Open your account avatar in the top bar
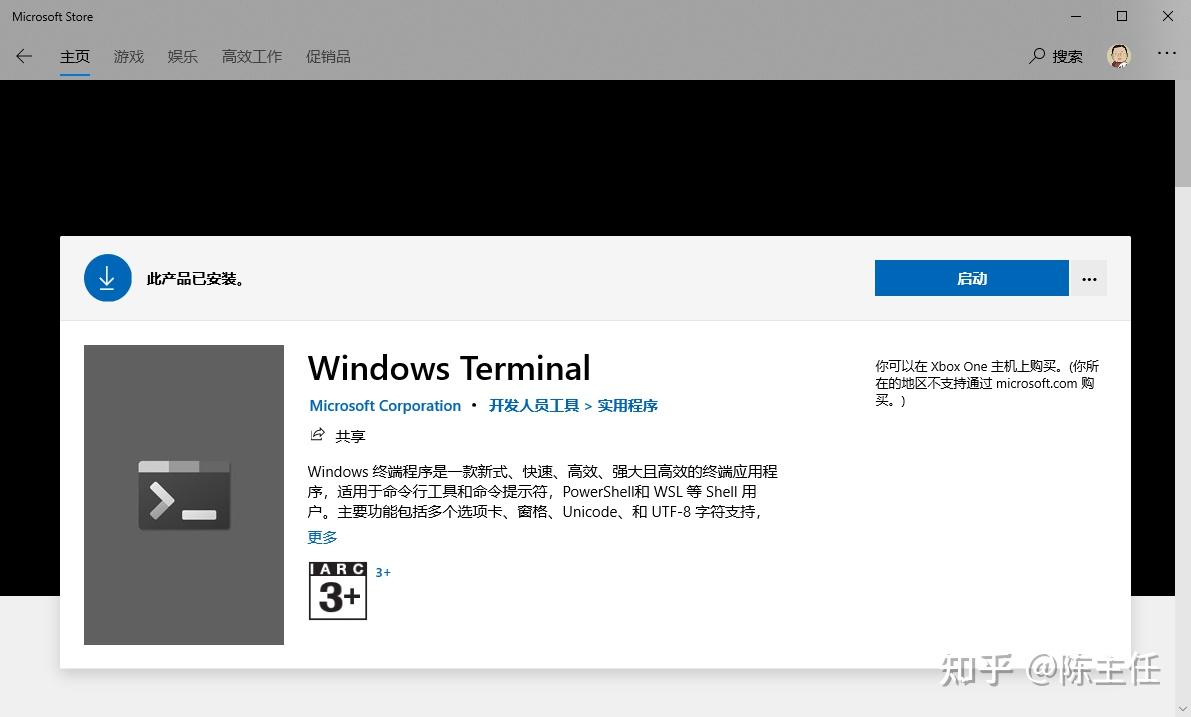The height and width of the screenshot is (717, 1191). click(x=1118, y=55)
